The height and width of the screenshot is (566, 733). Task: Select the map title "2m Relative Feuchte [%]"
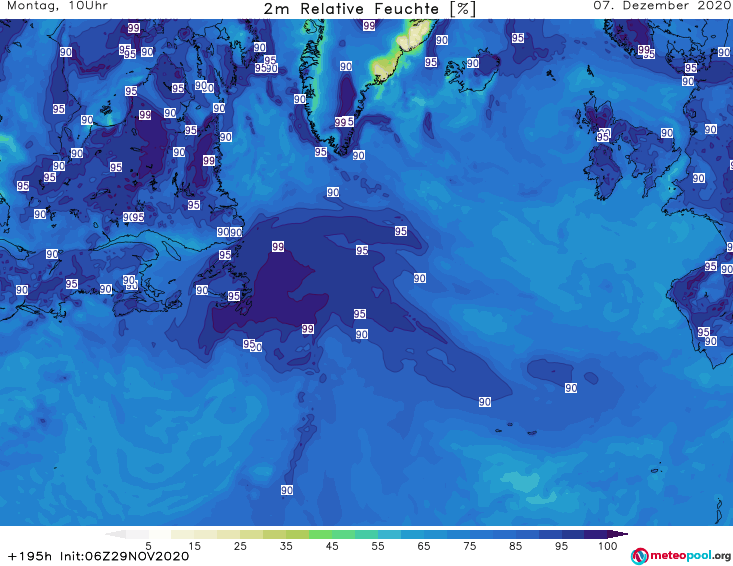pos(369,9)
